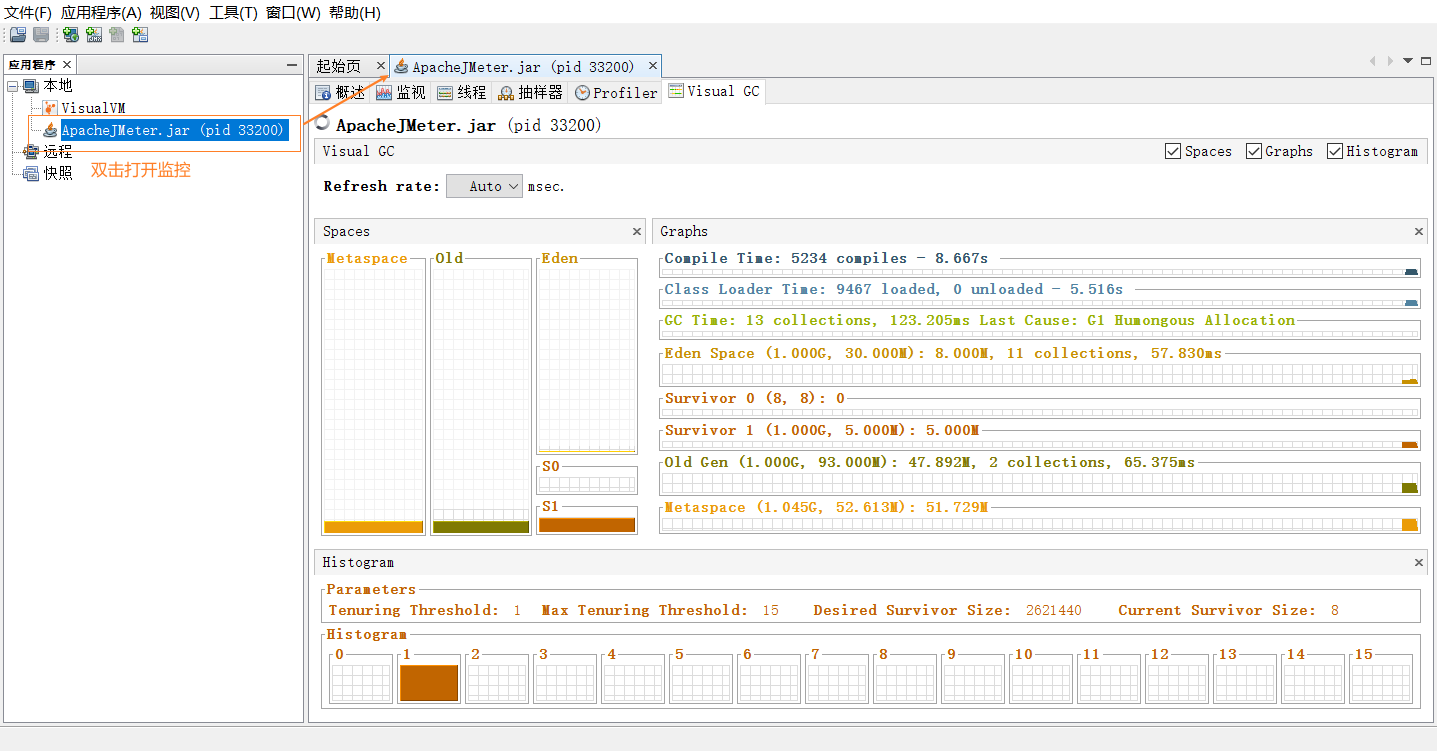This screenshot has height=751, width=1437.
Task: Click the last toolbar icon, Add Snapshot
Action: pyautogui.click(x=140, y=35)
